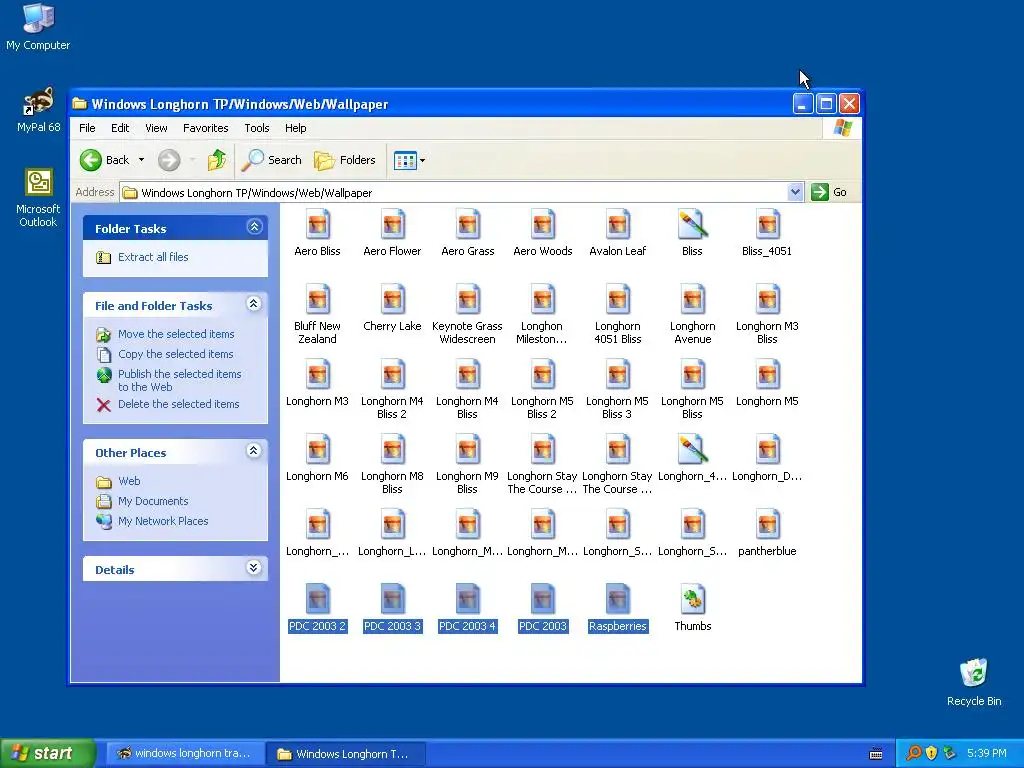Toggle the Folders pane button
Image resolution: width=1024 pixels, height=768 pixels.
(x=345, y=160)
